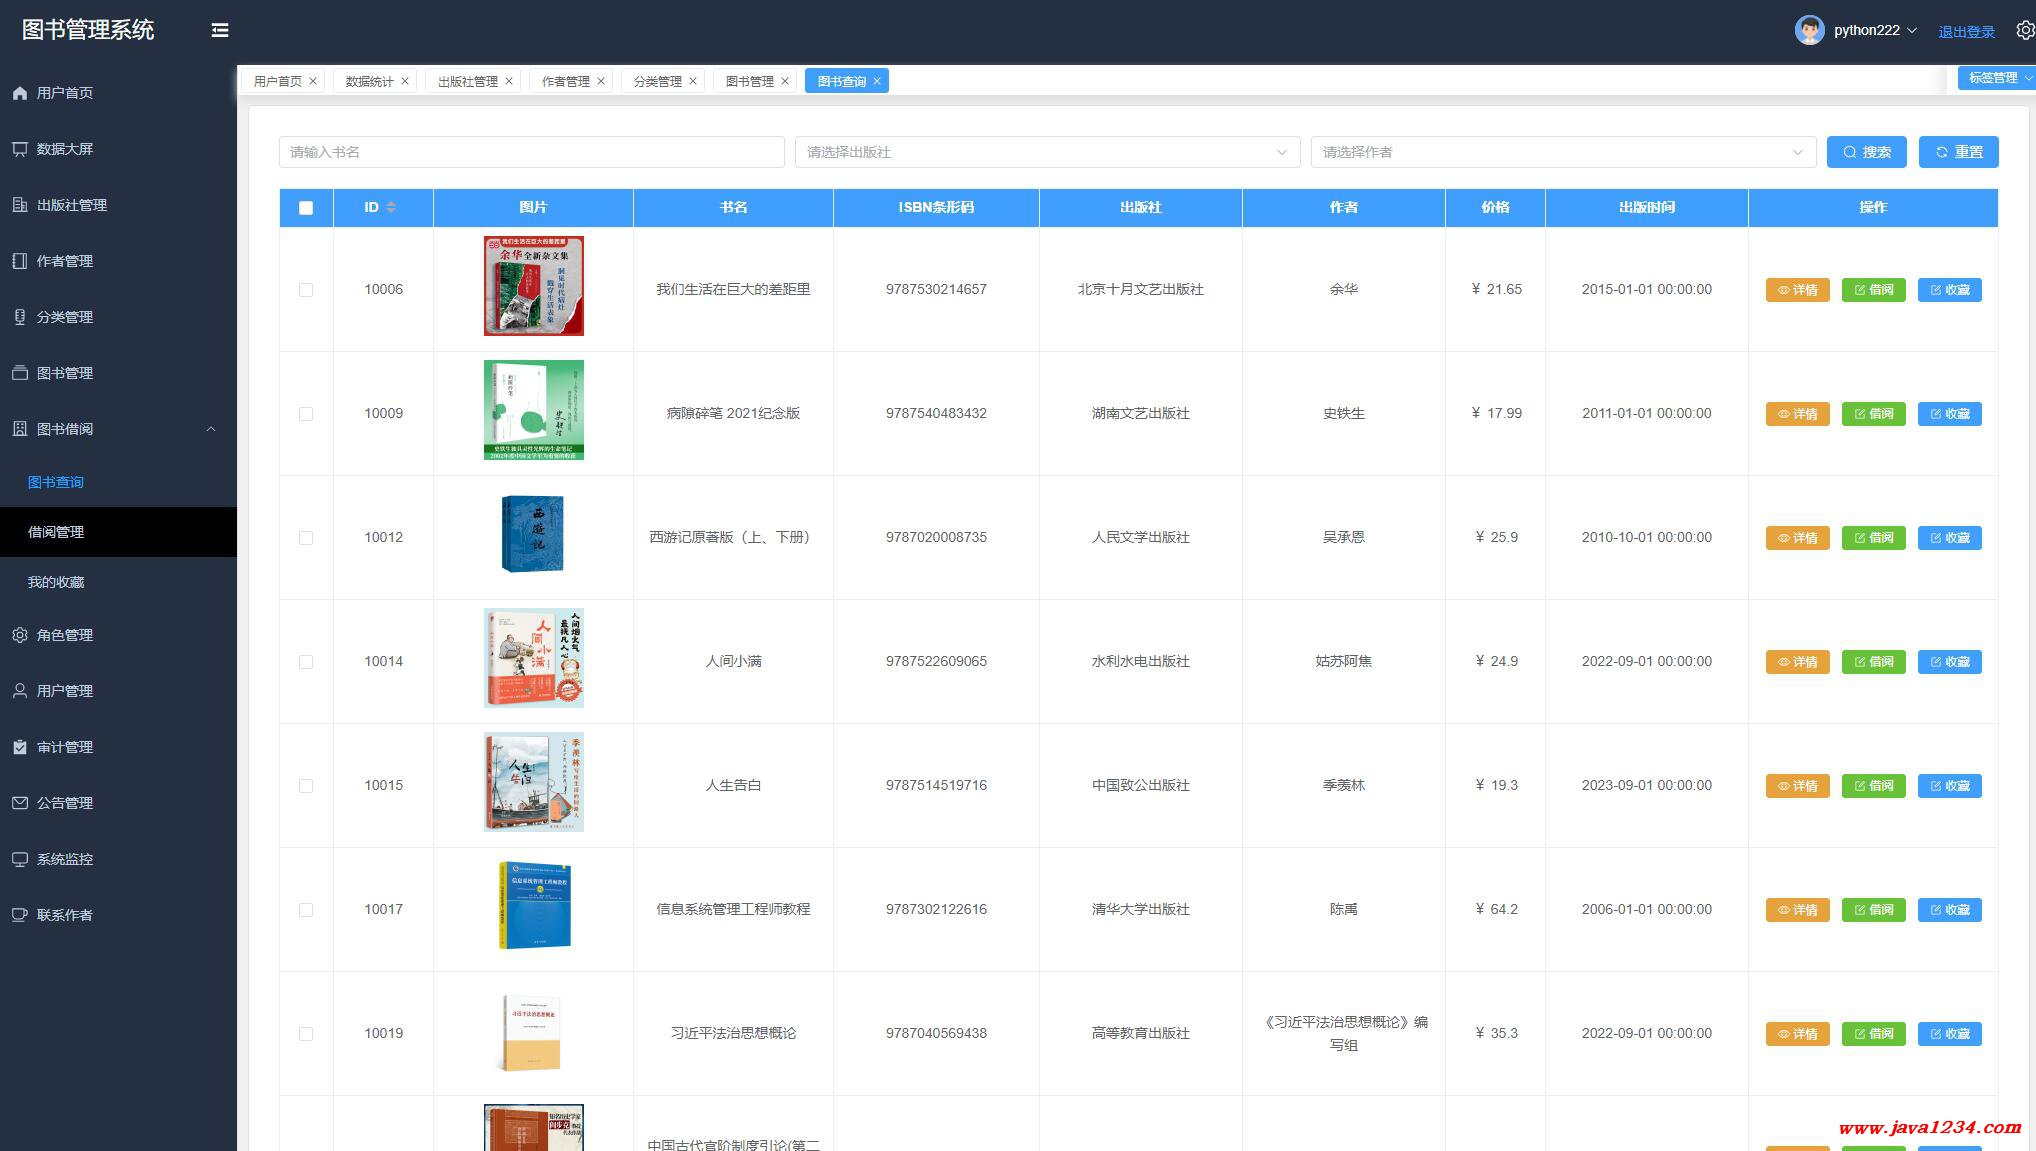Check the select-all checkbox in the table header
The width and height of the screenshot is (2036, 1151).
[x=306, y=208]
